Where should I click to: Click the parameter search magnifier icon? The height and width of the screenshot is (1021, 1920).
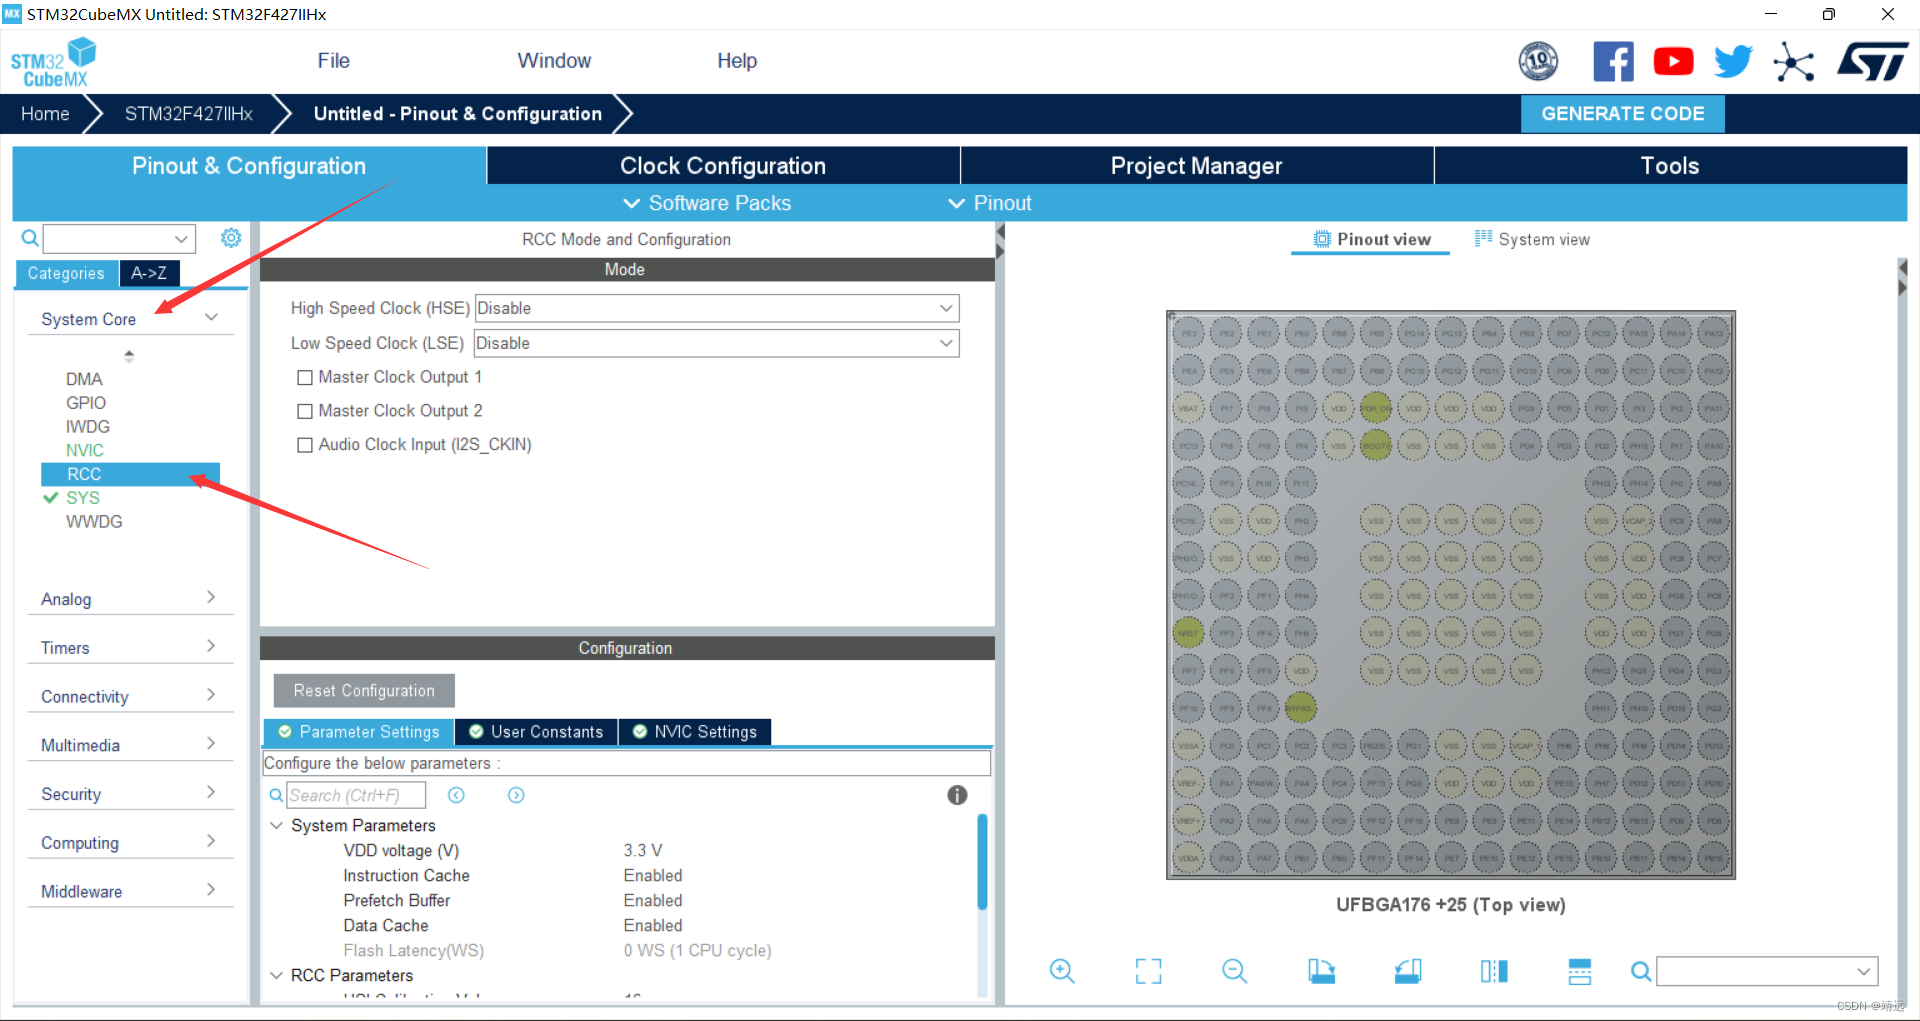point(276,795)
